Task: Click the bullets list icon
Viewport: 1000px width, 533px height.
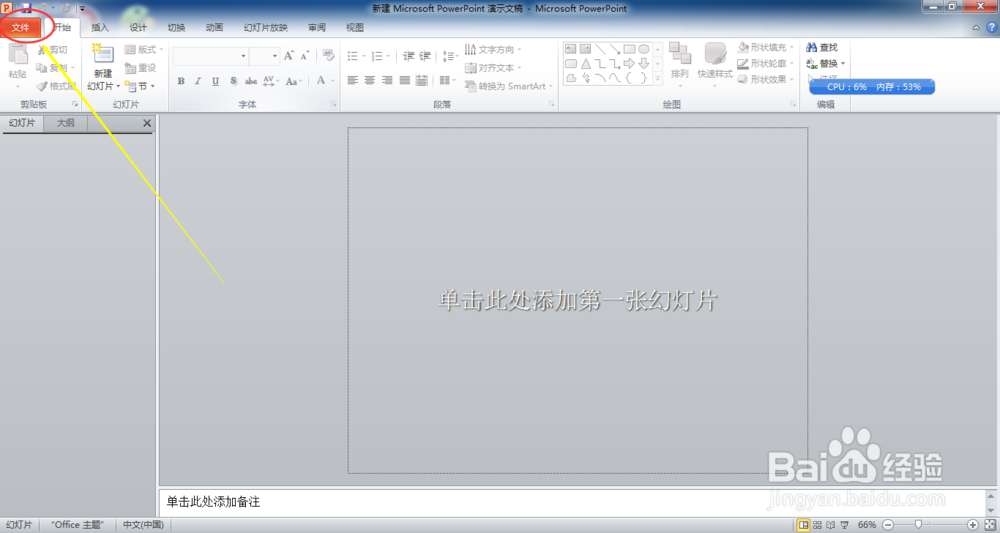Action: coord(355,56)
